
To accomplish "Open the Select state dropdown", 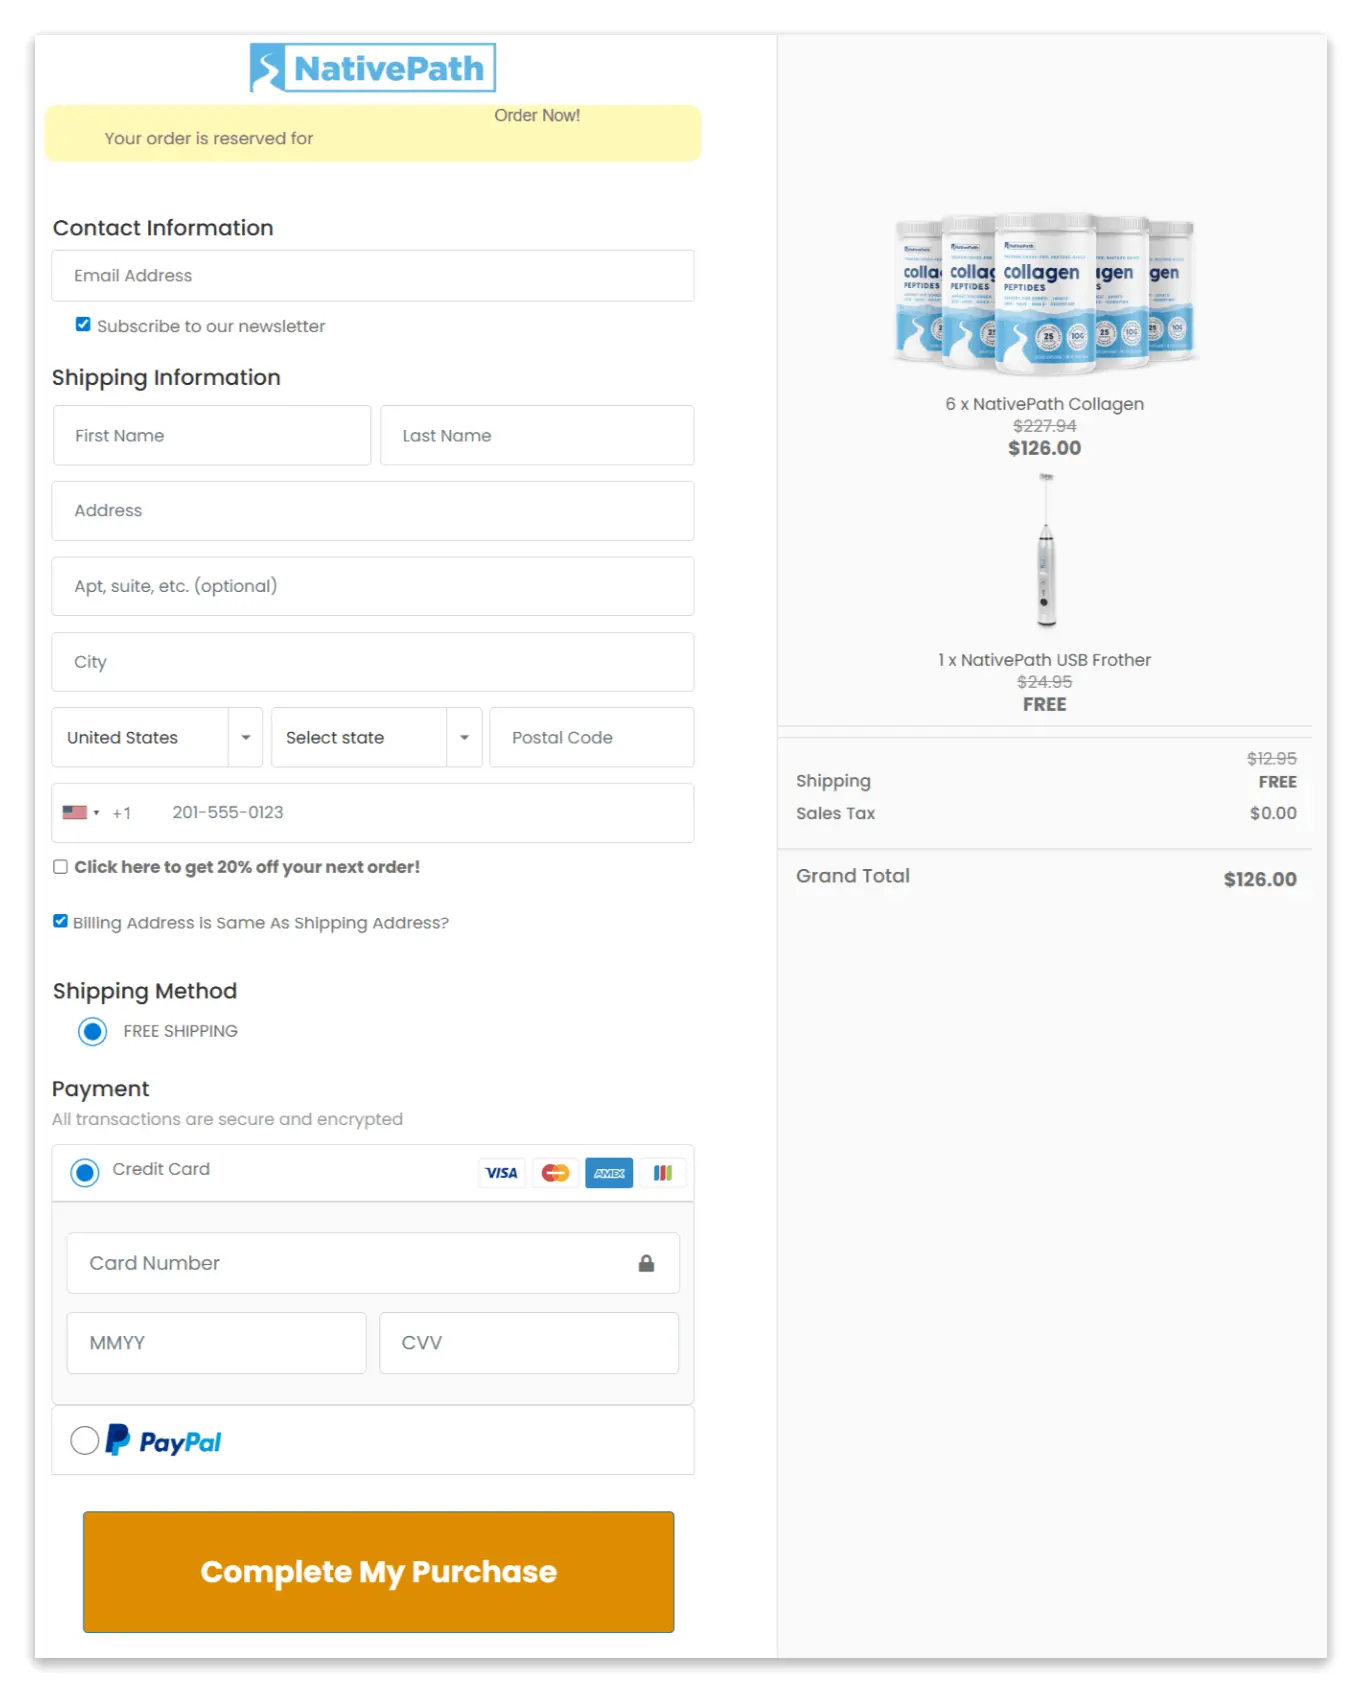I will (376, 737).
